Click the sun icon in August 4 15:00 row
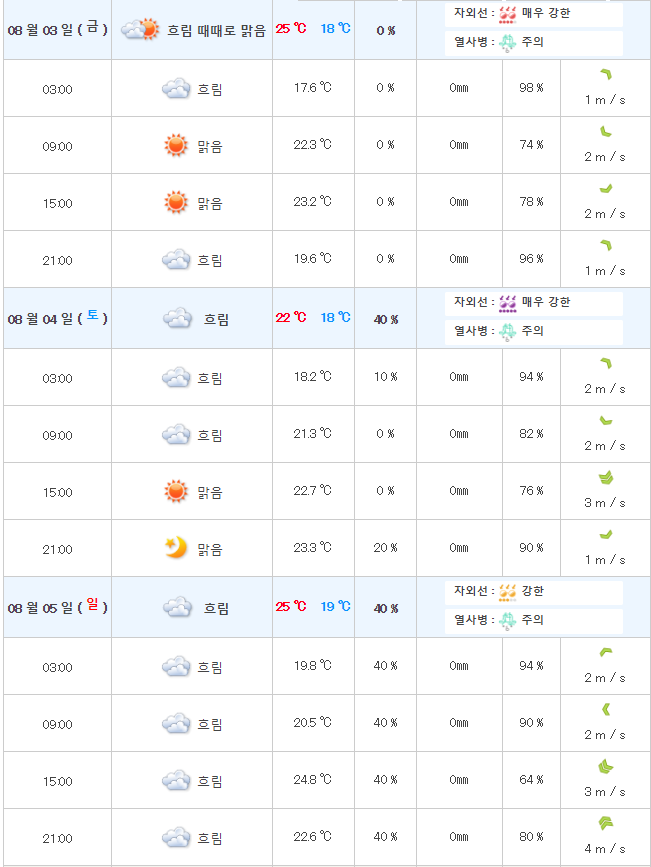Viewport: 651px width, 867px height. click(176, 491)
